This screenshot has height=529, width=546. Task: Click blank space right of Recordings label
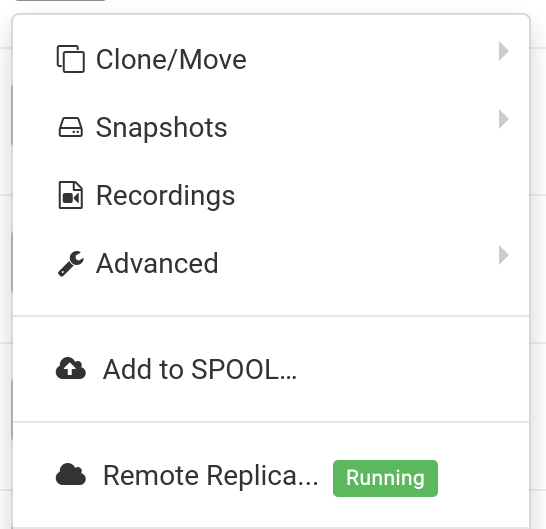pyautogui.click(x=366, y=195)
